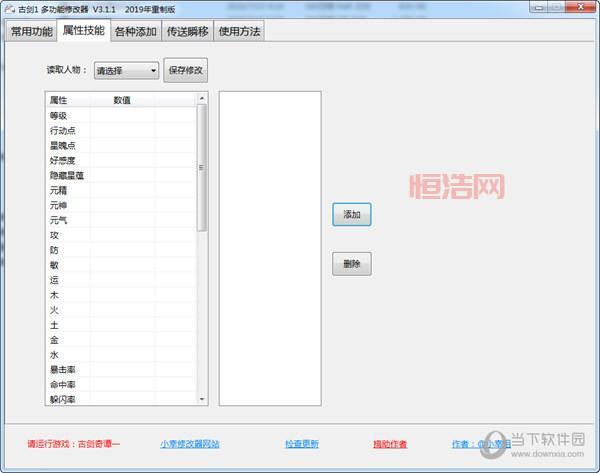The width and height of the screenshot is (600, 473).
Task: Click the 捐助作者 link
Action: (389, 444)
